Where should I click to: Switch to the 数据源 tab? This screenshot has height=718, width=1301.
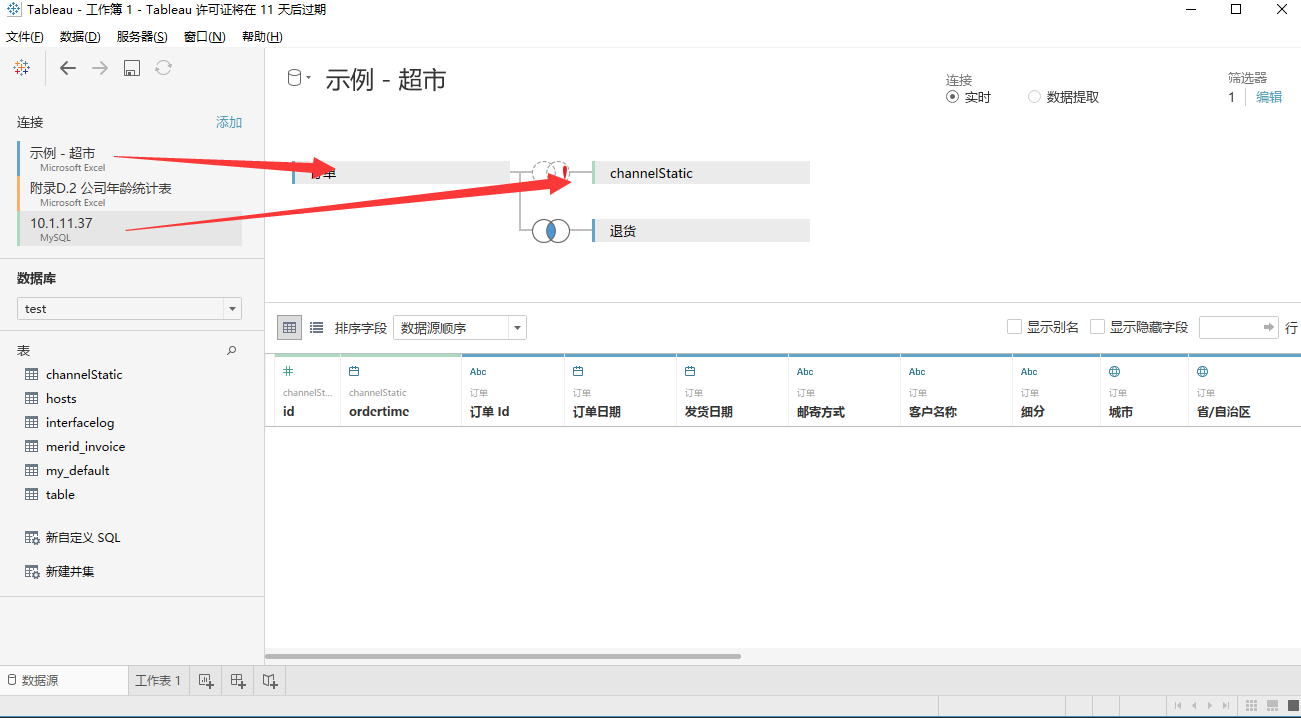tap(64, 681)
